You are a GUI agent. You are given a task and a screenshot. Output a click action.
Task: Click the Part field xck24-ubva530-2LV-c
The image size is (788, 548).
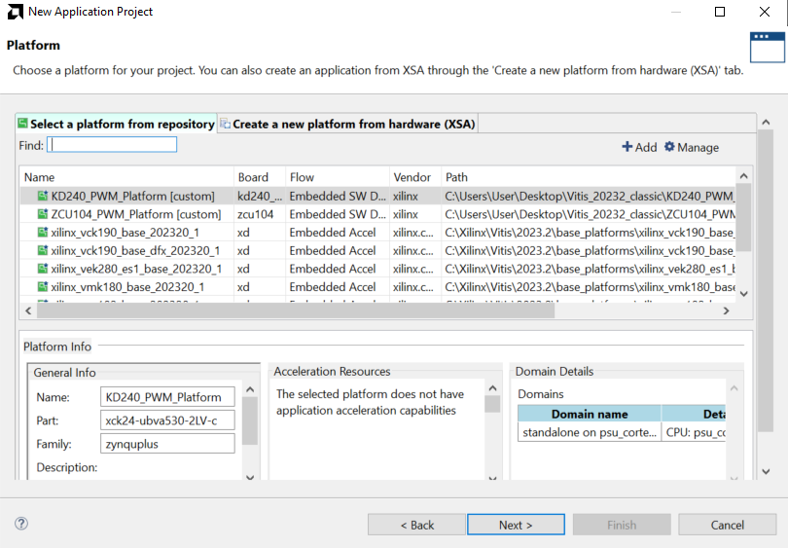167,420
